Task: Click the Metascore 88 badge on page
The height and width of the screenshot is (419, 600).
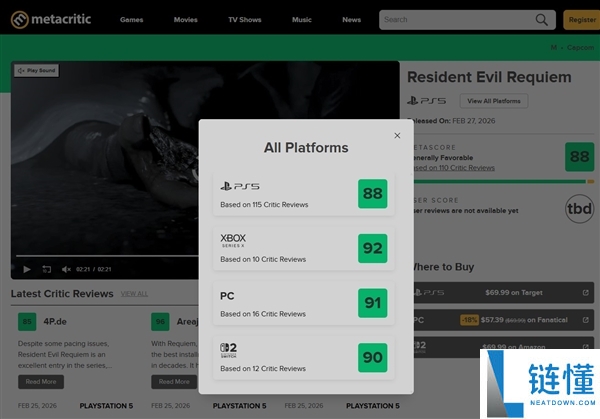Action: [x=579, y=157]
